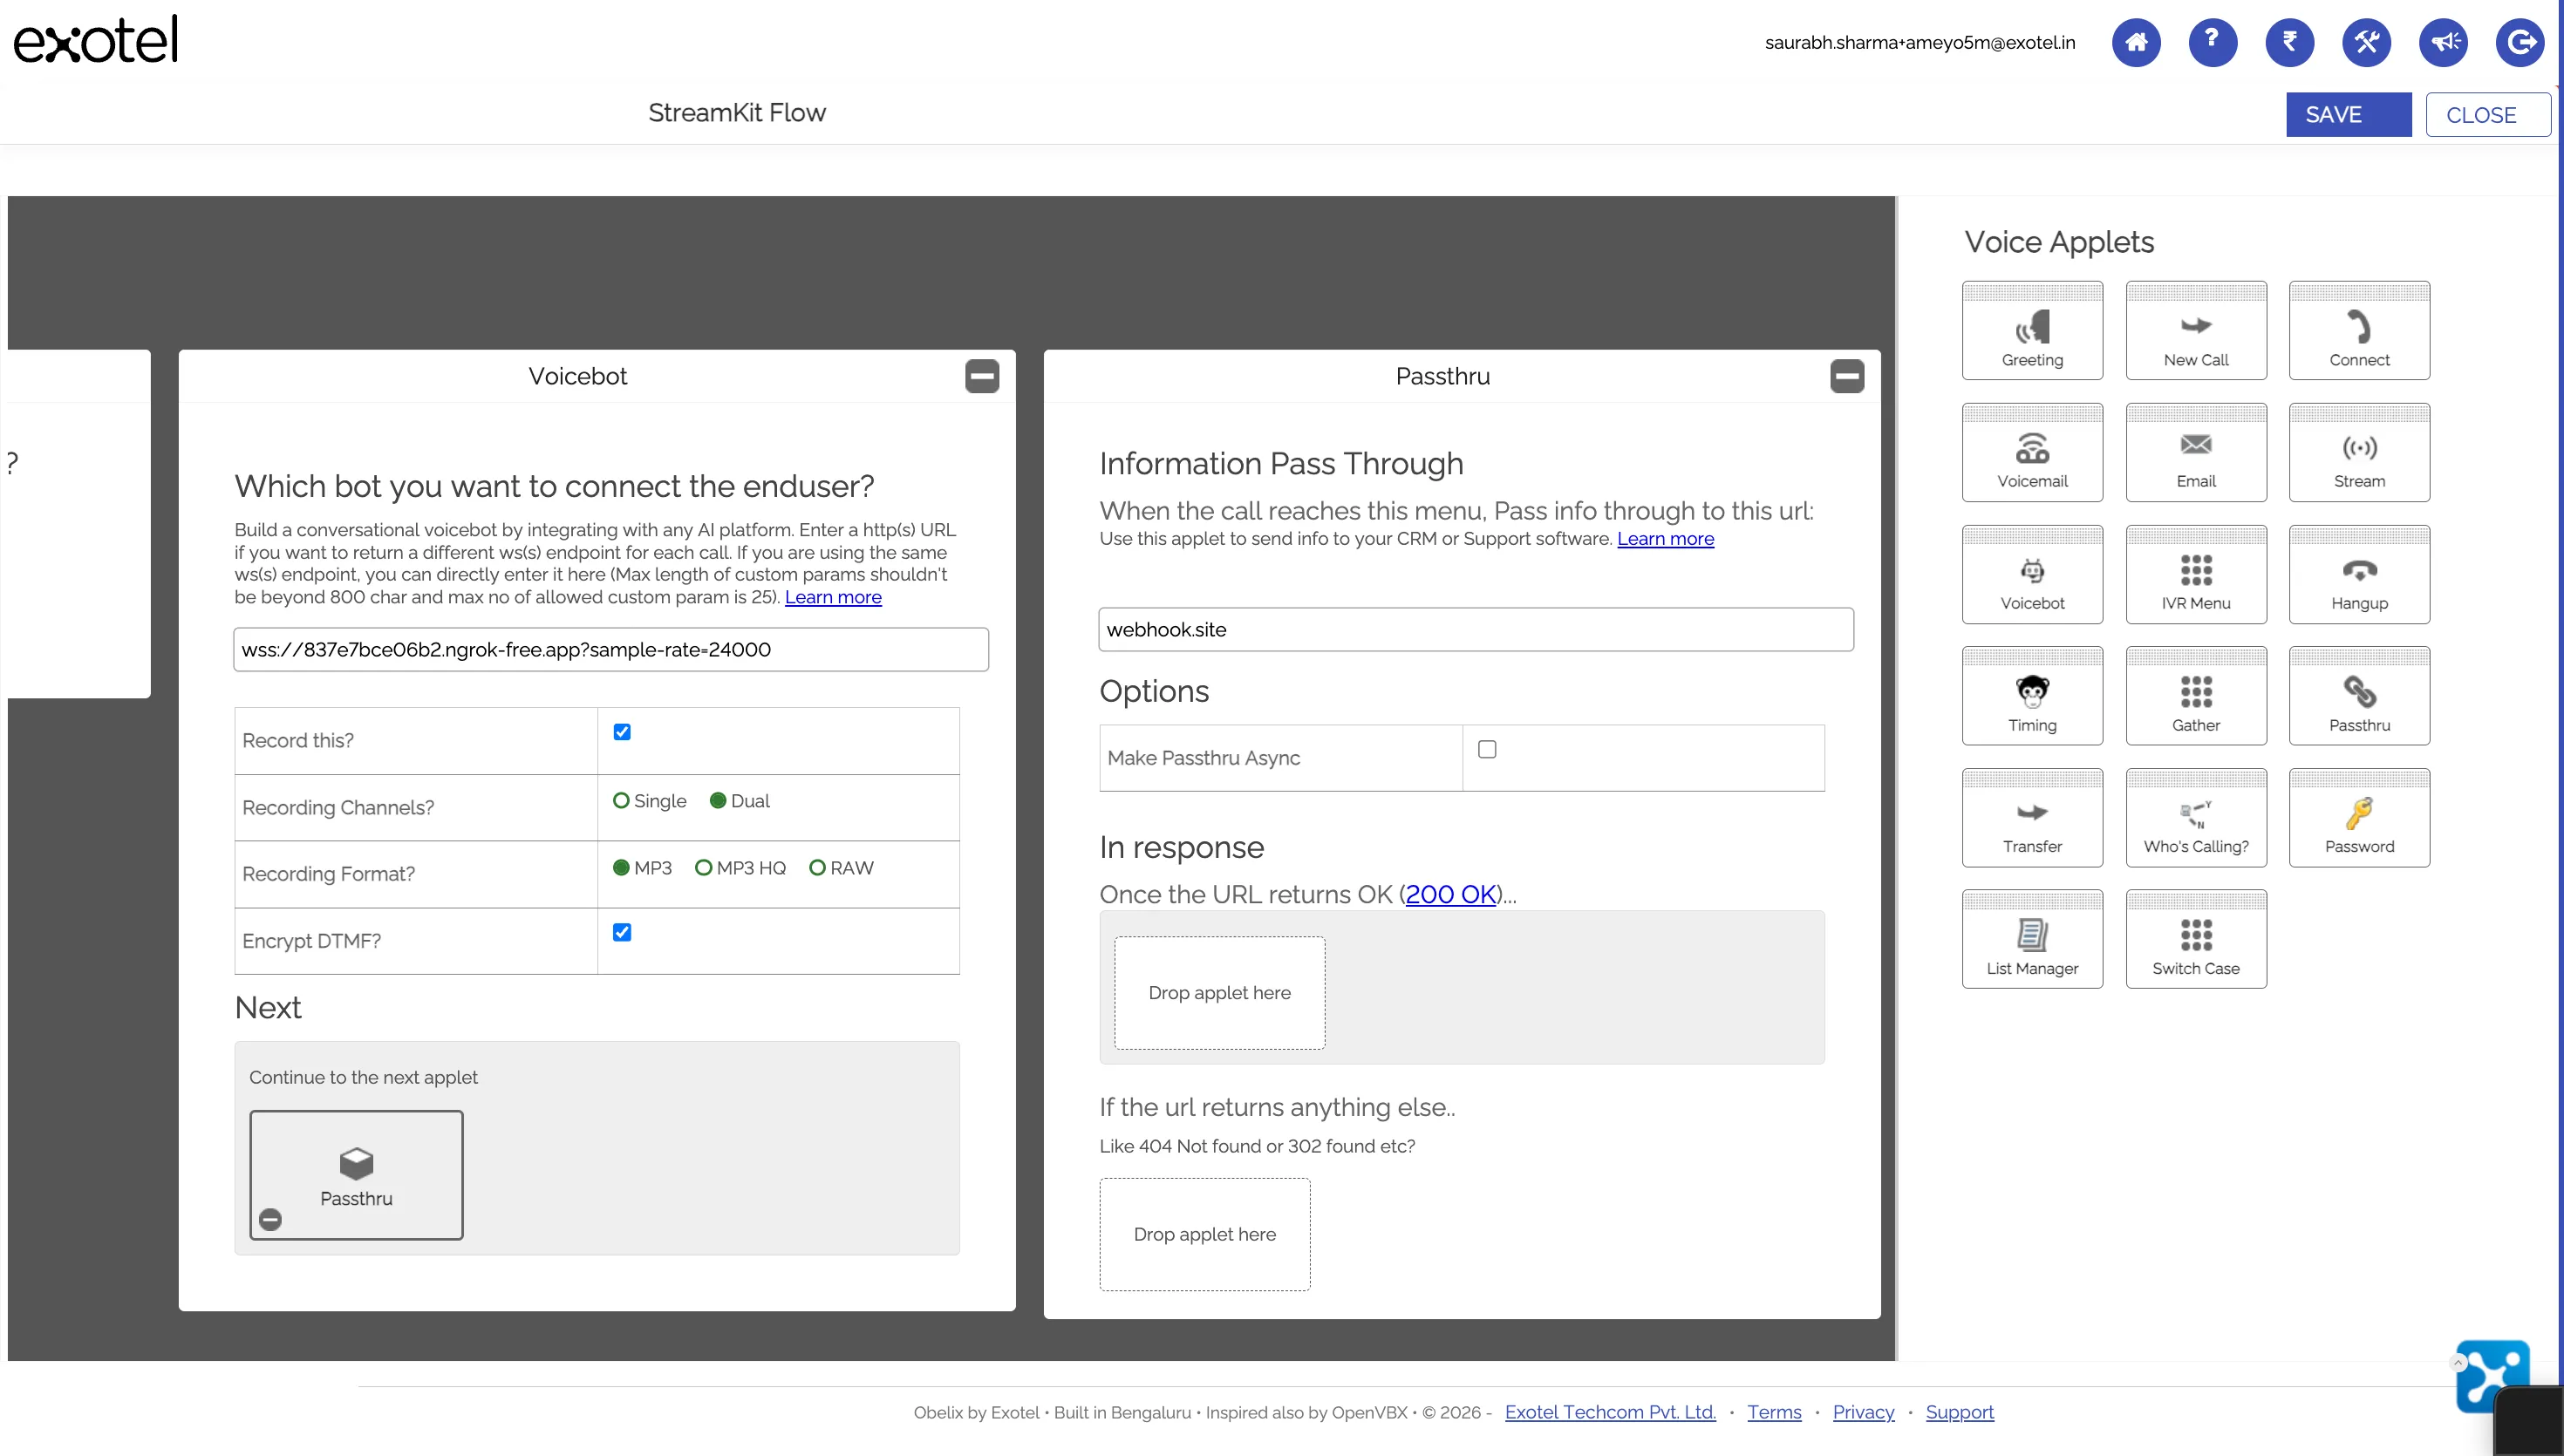Open the Support footer link
This screenshot has height=1456, width=2564.
click(1959, 1412)
